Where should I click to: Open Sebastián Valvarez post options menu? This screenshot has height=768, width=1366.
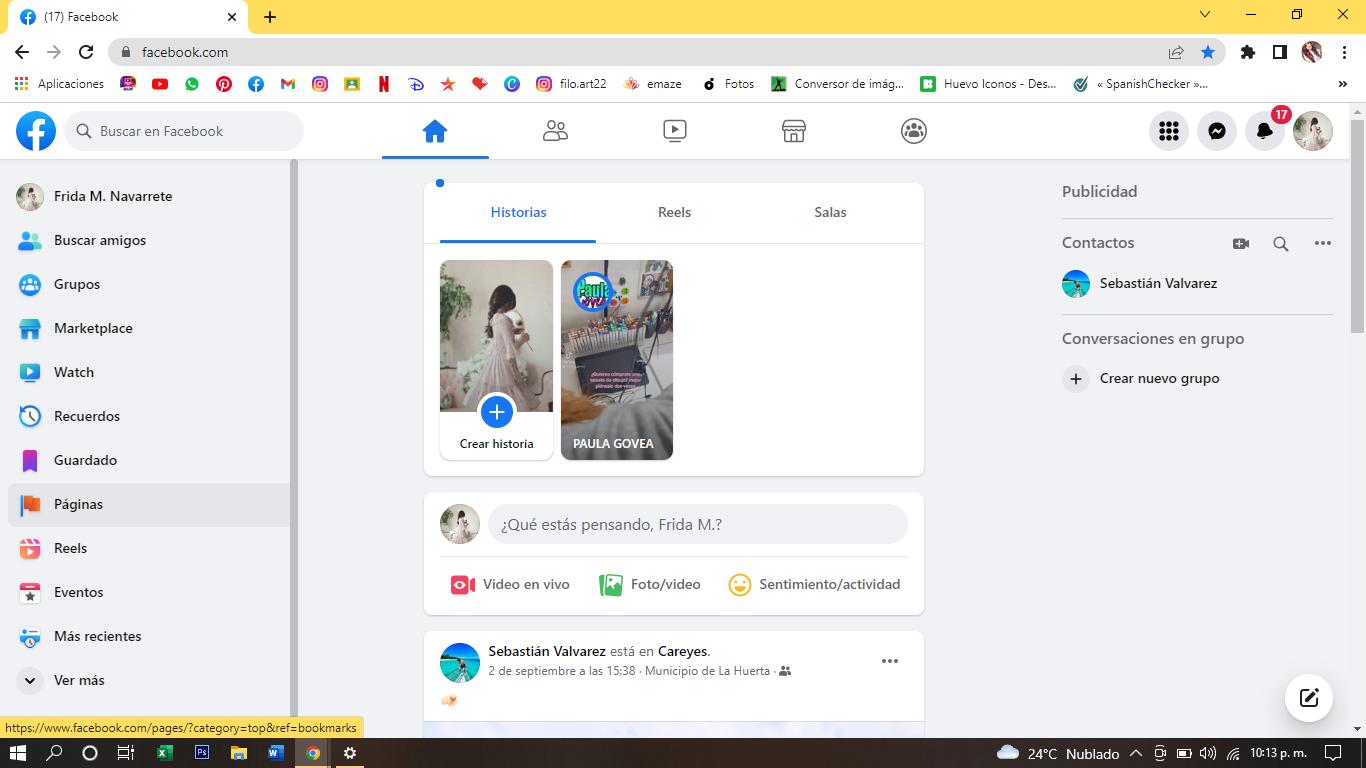(890, 661)
